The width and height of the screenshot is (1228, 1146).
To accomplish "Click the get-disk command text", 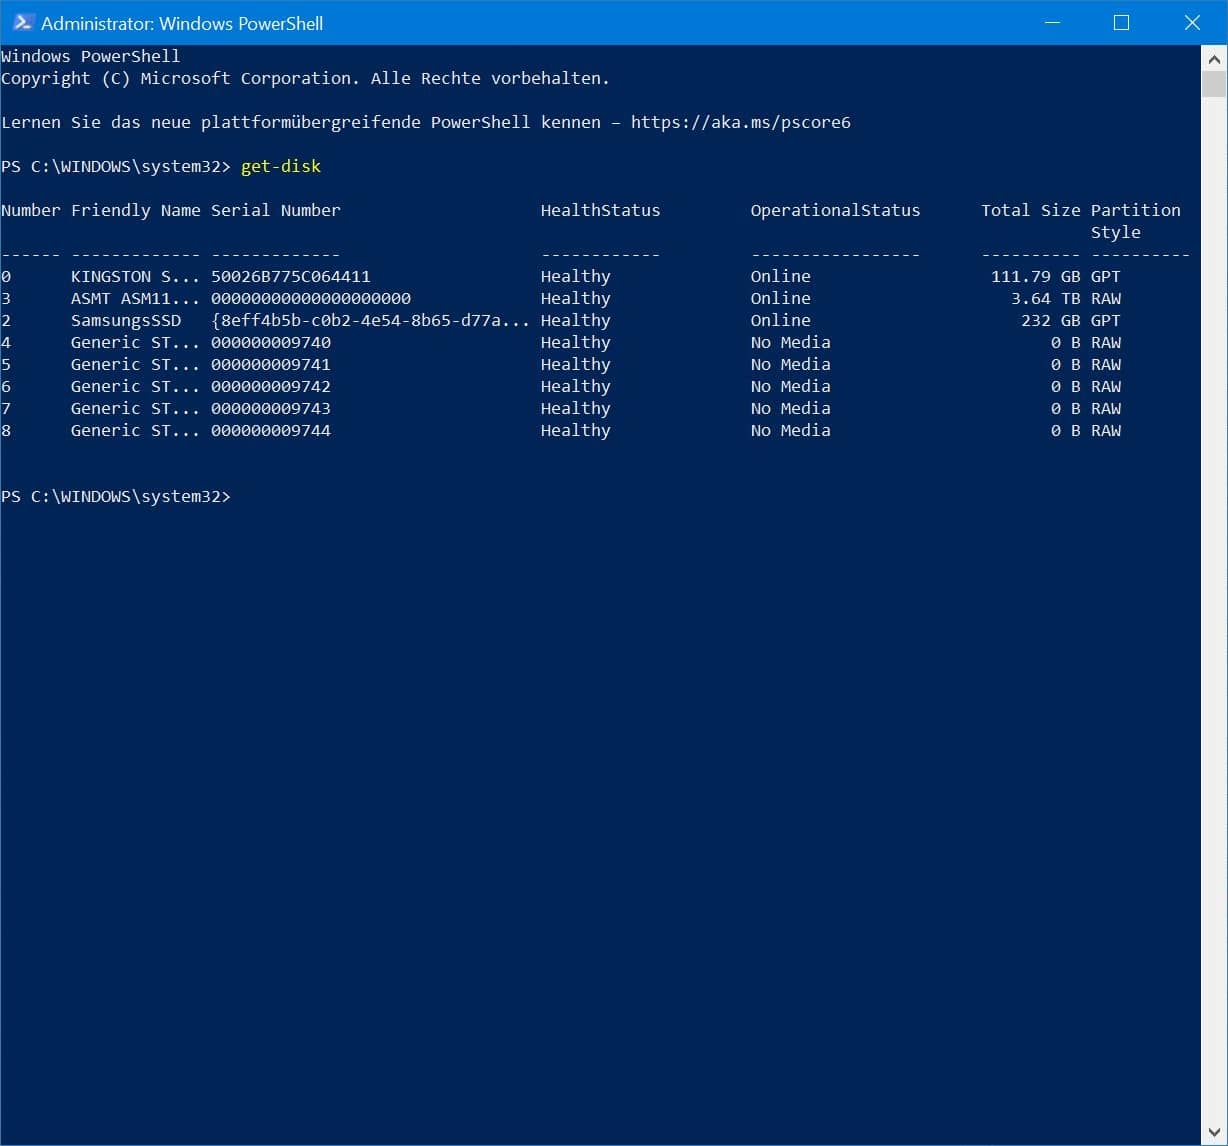I will 281,166.
